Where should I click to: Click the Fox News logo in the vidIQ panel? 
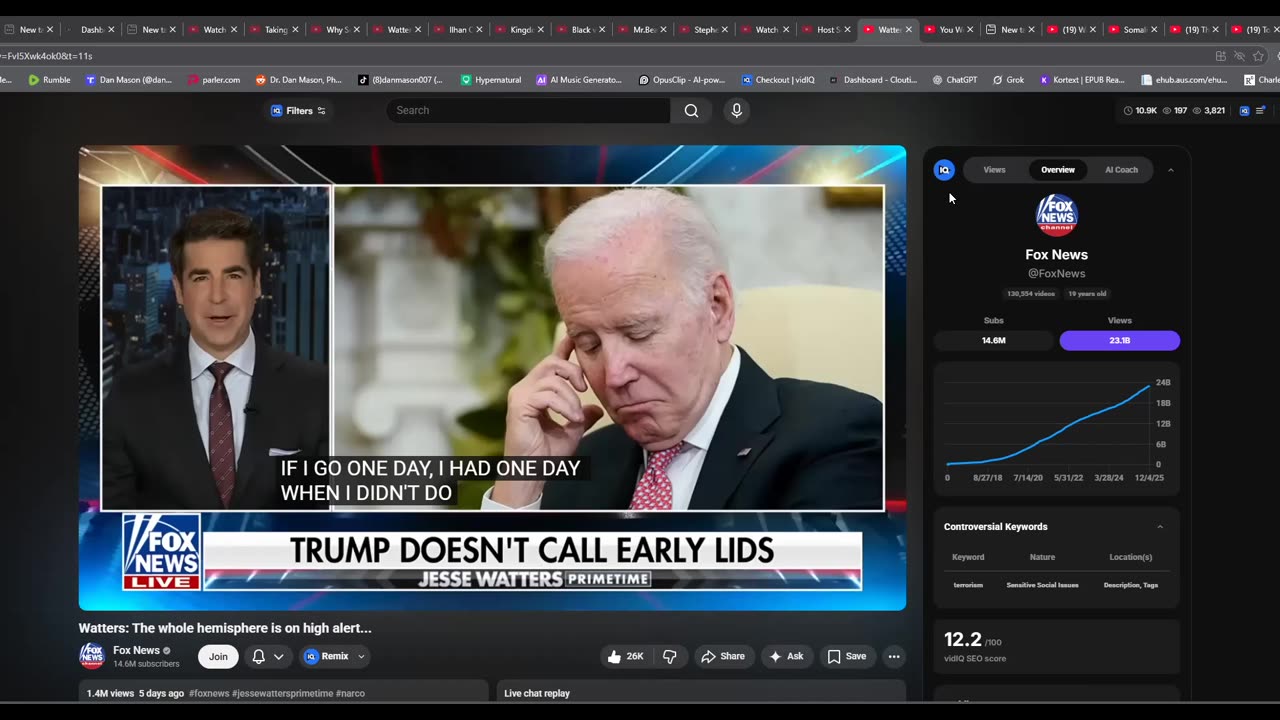coord(1056,215)
